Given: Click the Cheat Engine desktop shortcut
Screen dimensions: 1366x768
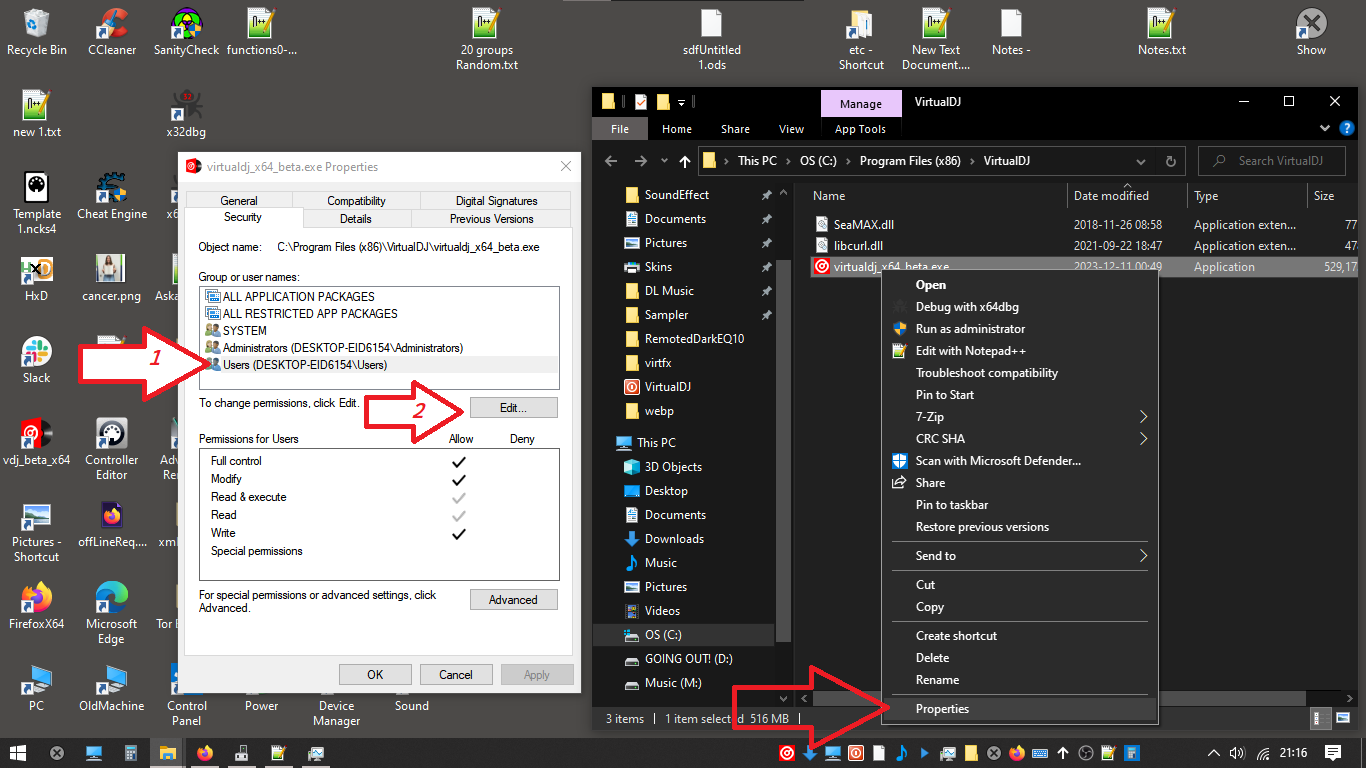Looking at the screenshot, I should coord(112,194).
